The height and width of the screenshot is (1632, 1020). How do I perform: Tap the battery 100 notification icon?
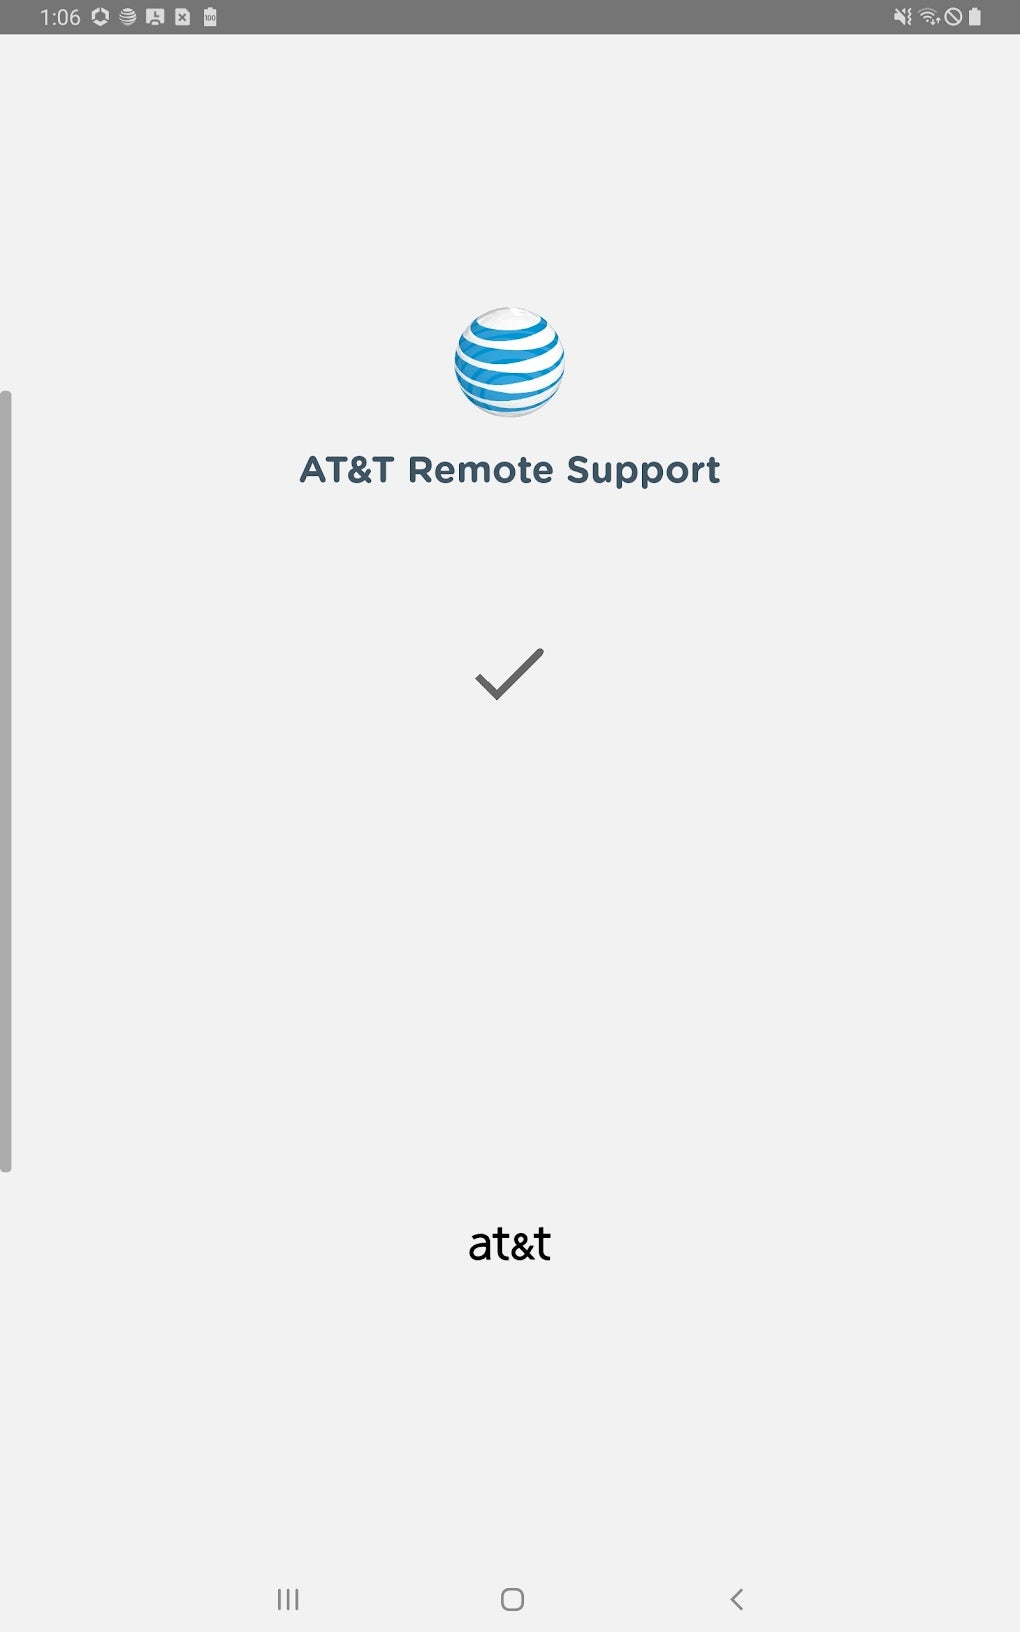pyautogui.click(x=210, y=17)
